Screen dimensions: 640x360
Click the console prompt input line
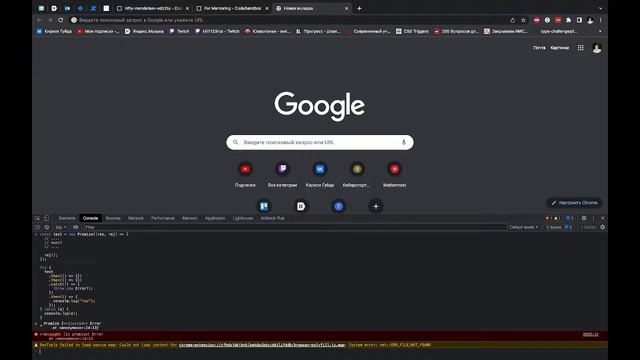(x=320, y=351)
